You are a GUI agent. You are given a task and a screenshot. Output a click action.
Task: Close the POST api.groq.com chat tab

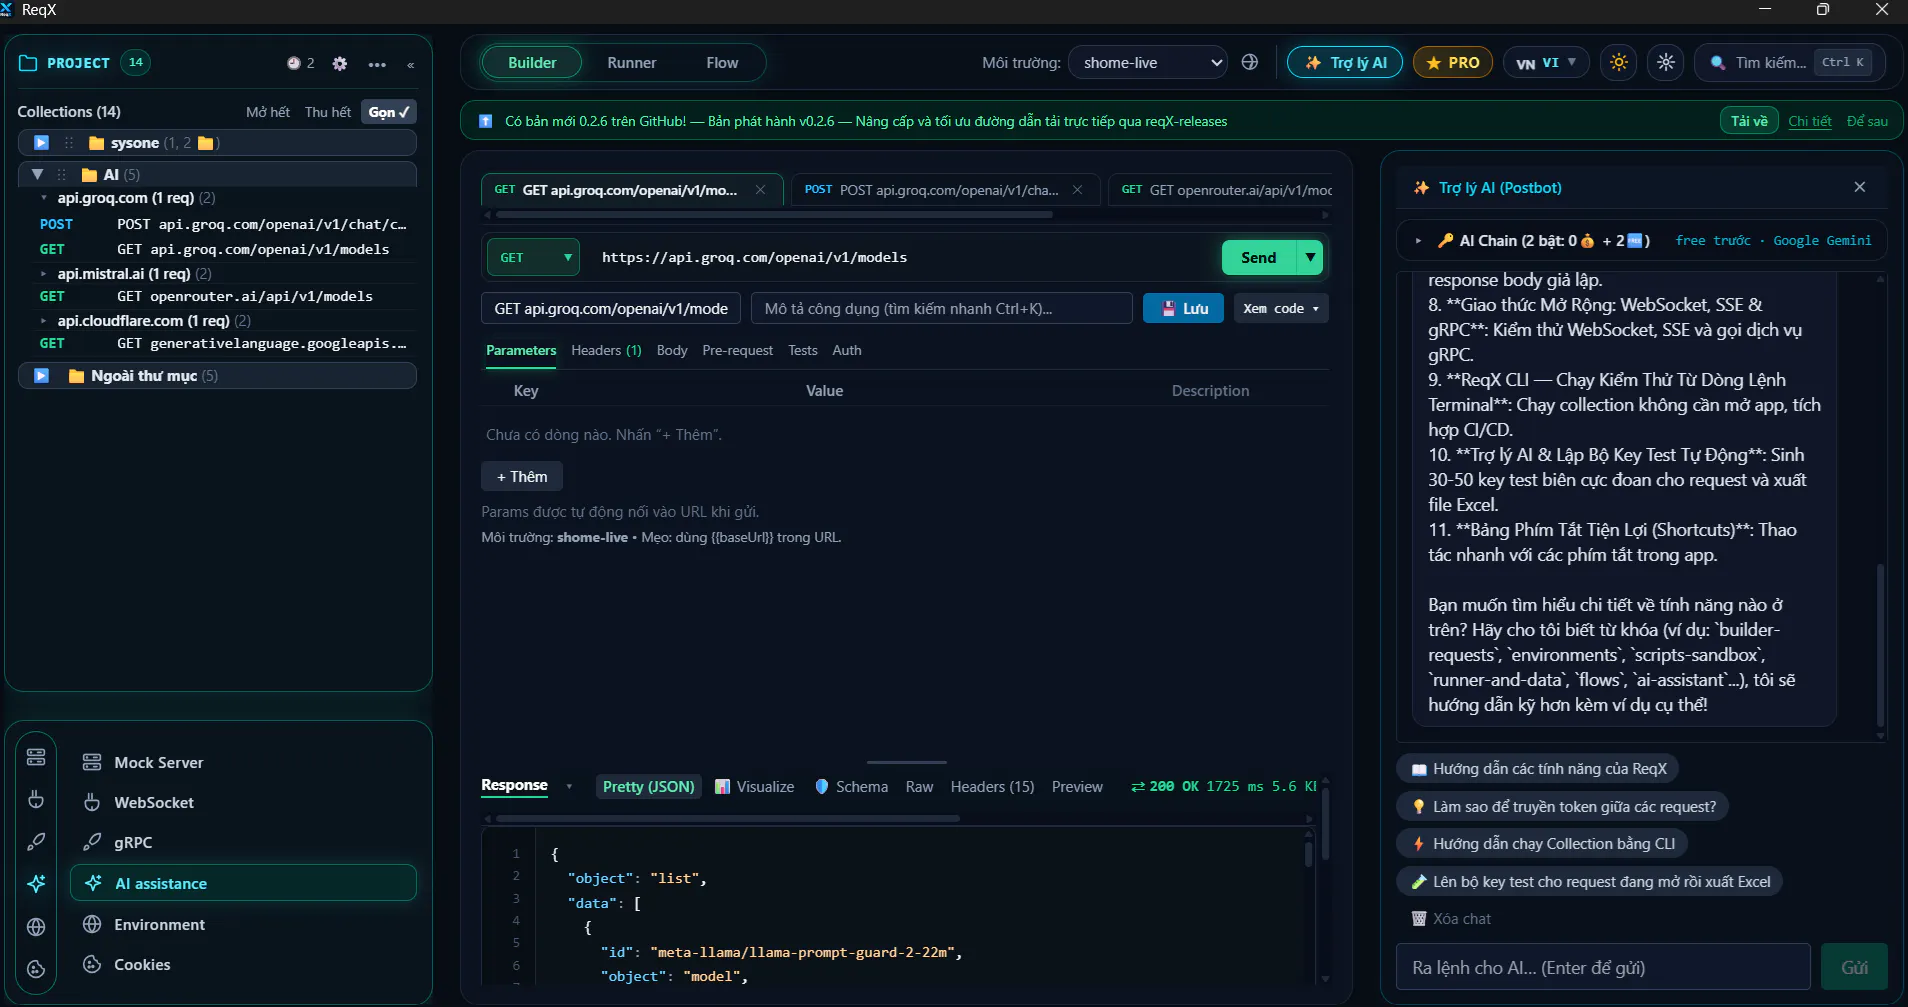pyautogui.click(x=1077, y=190)
